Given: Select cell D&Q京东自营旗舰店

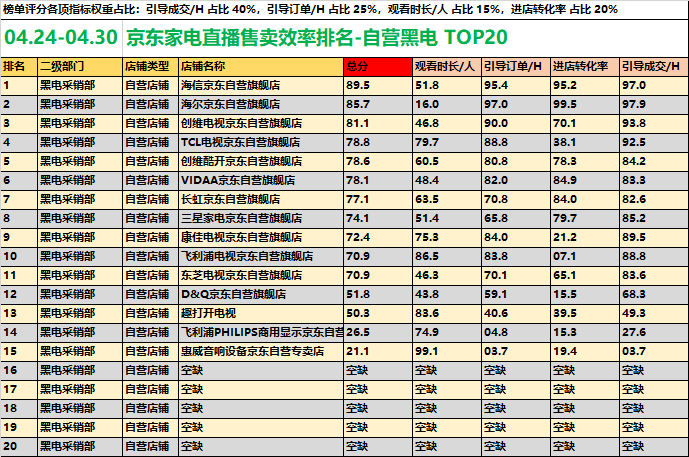Looking at the screenshot, I should pyautogui.click(x=261, y=294).
